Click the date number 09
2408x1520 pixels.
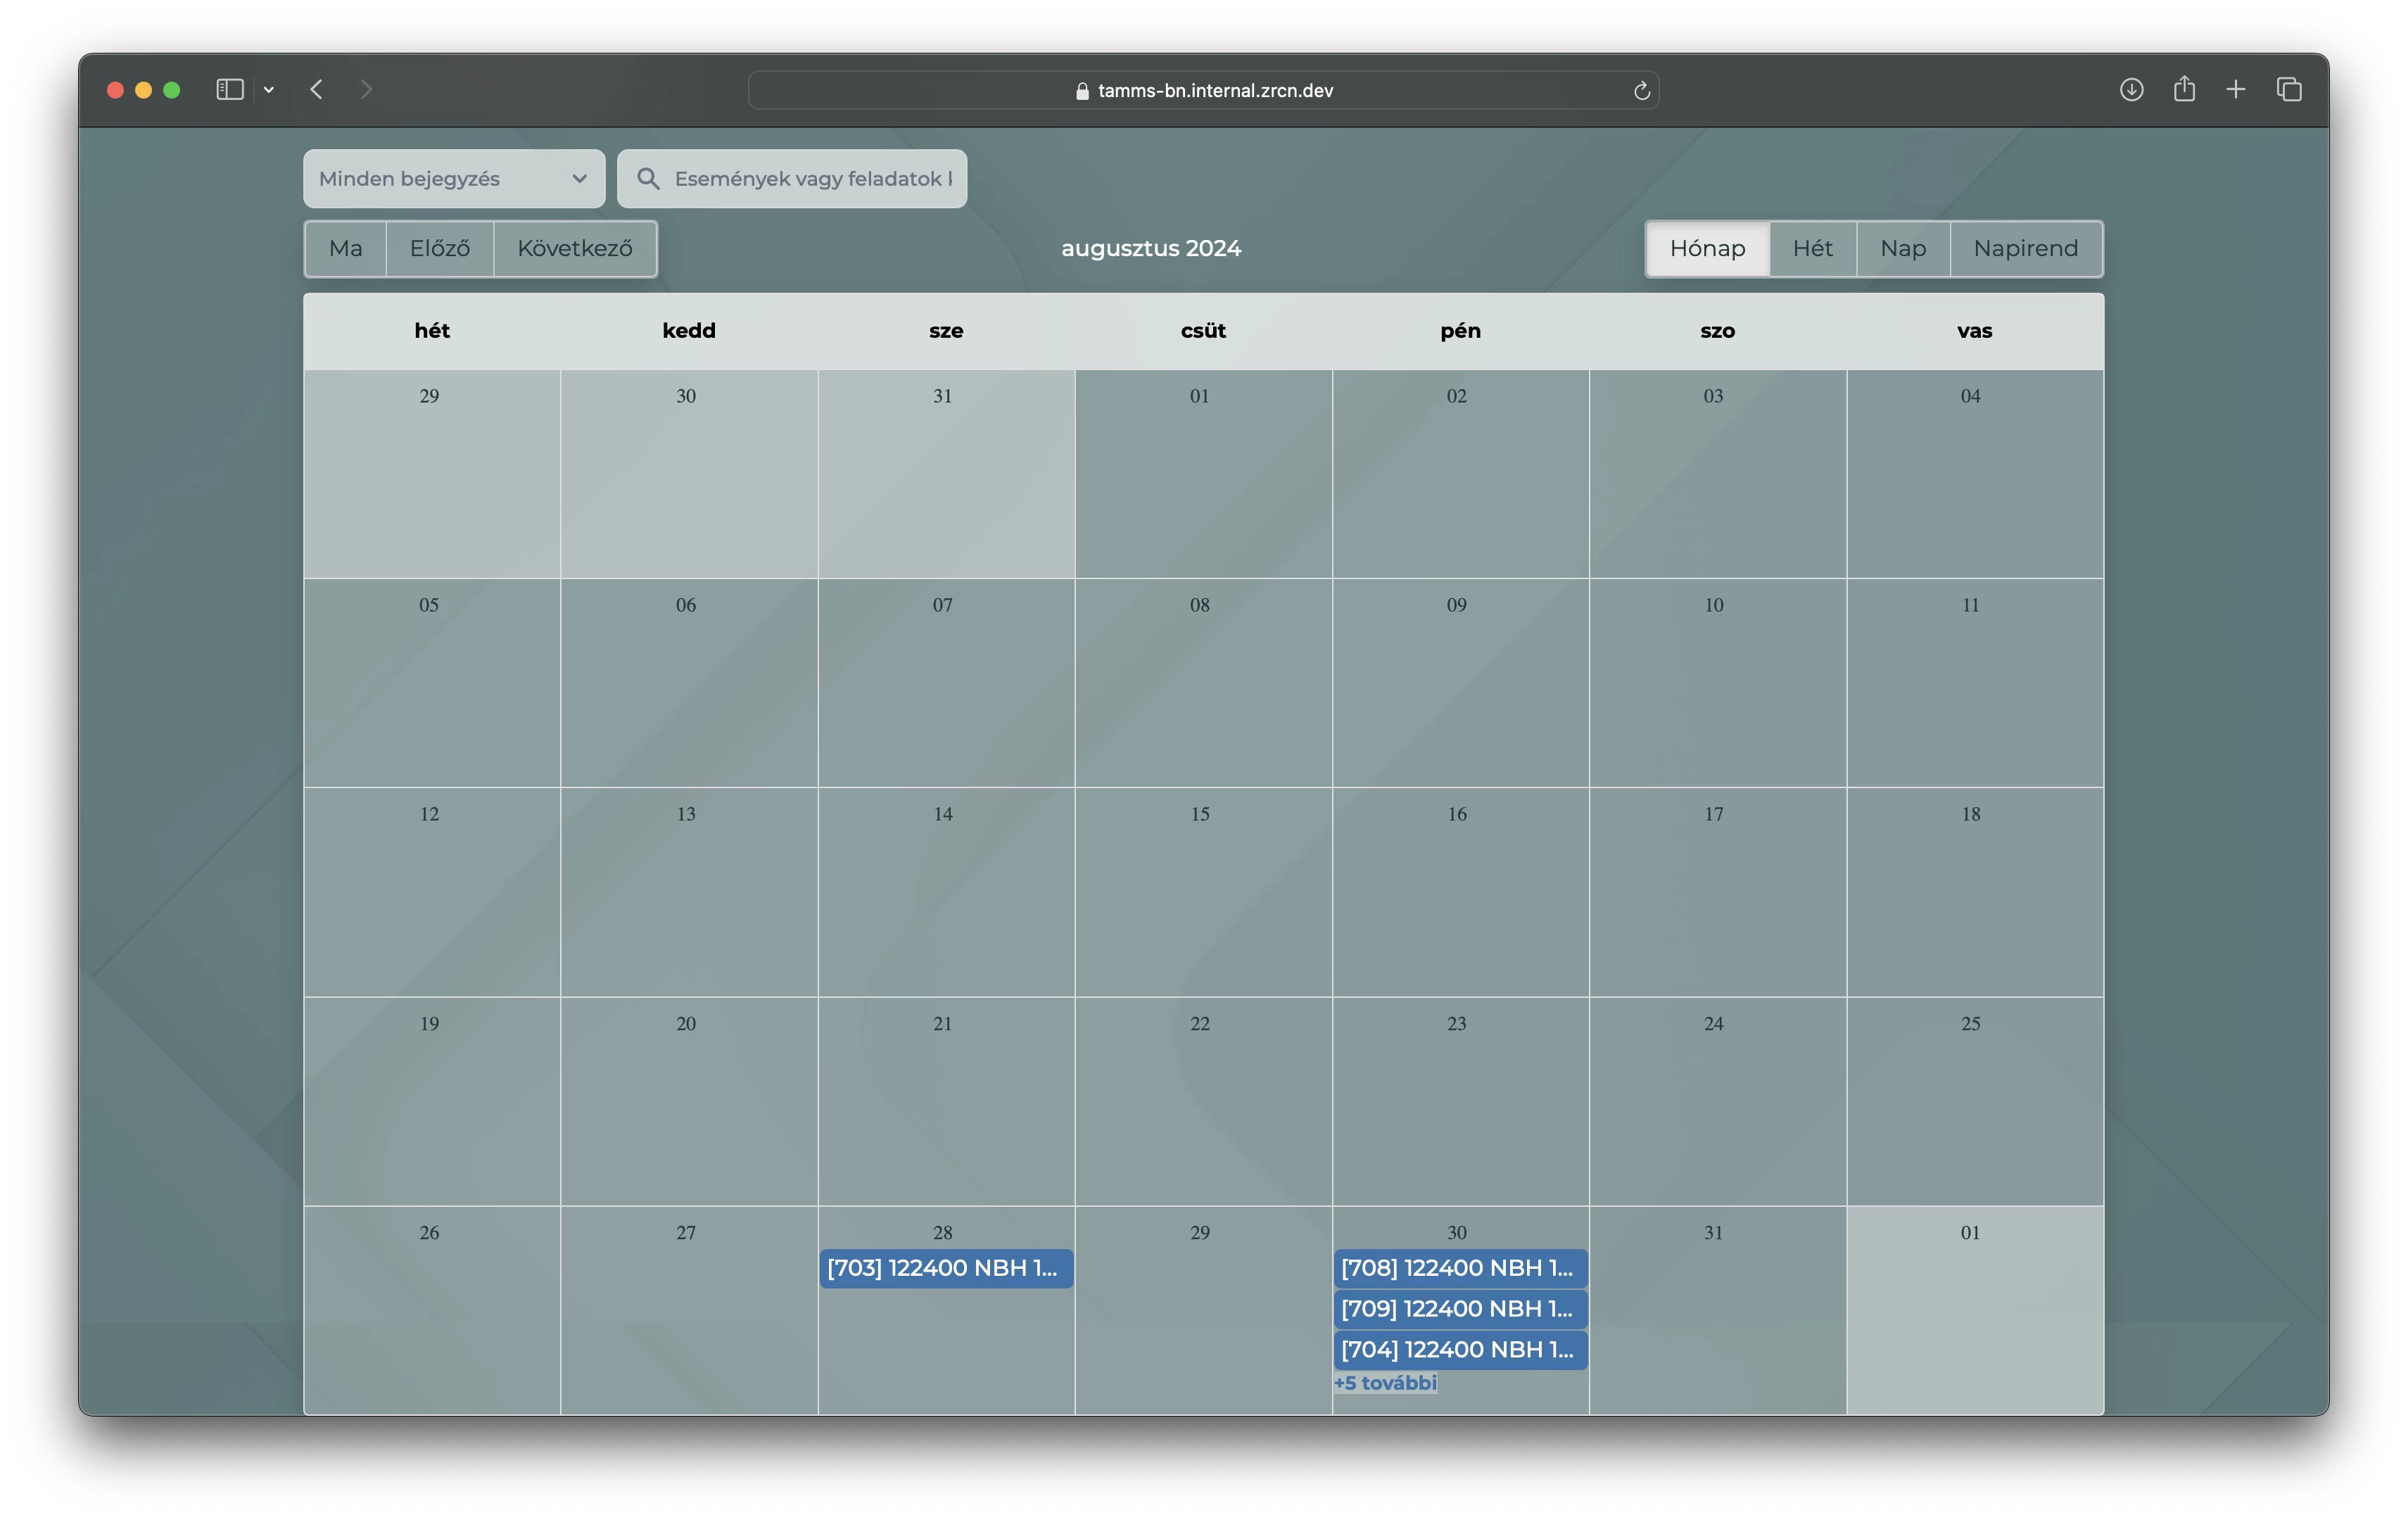pos(1457,605)
